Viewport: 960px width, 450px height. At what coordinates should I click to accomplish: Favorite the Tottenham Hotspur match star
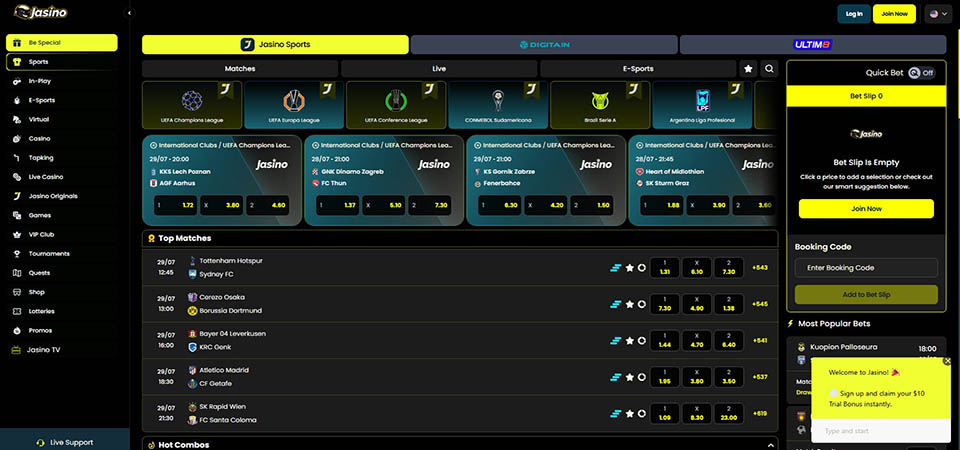point(629,268)
